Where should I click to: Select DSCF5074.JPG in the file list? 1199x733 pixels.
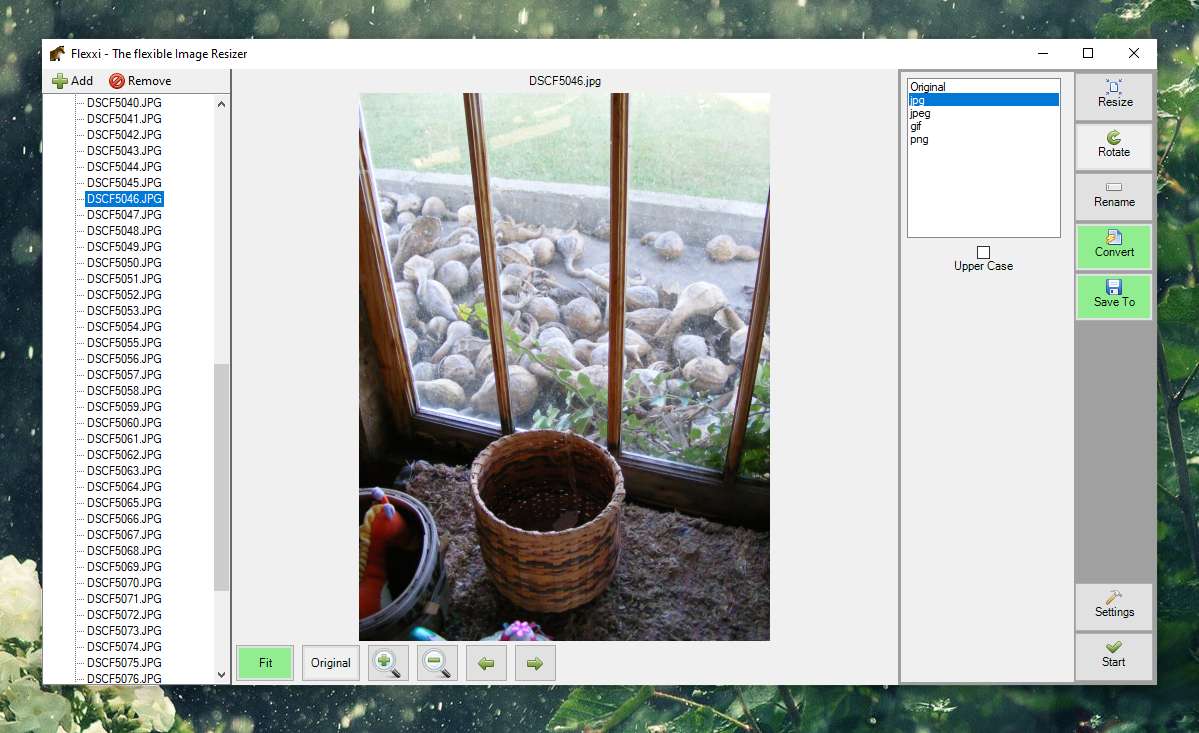tap(124, 647)
